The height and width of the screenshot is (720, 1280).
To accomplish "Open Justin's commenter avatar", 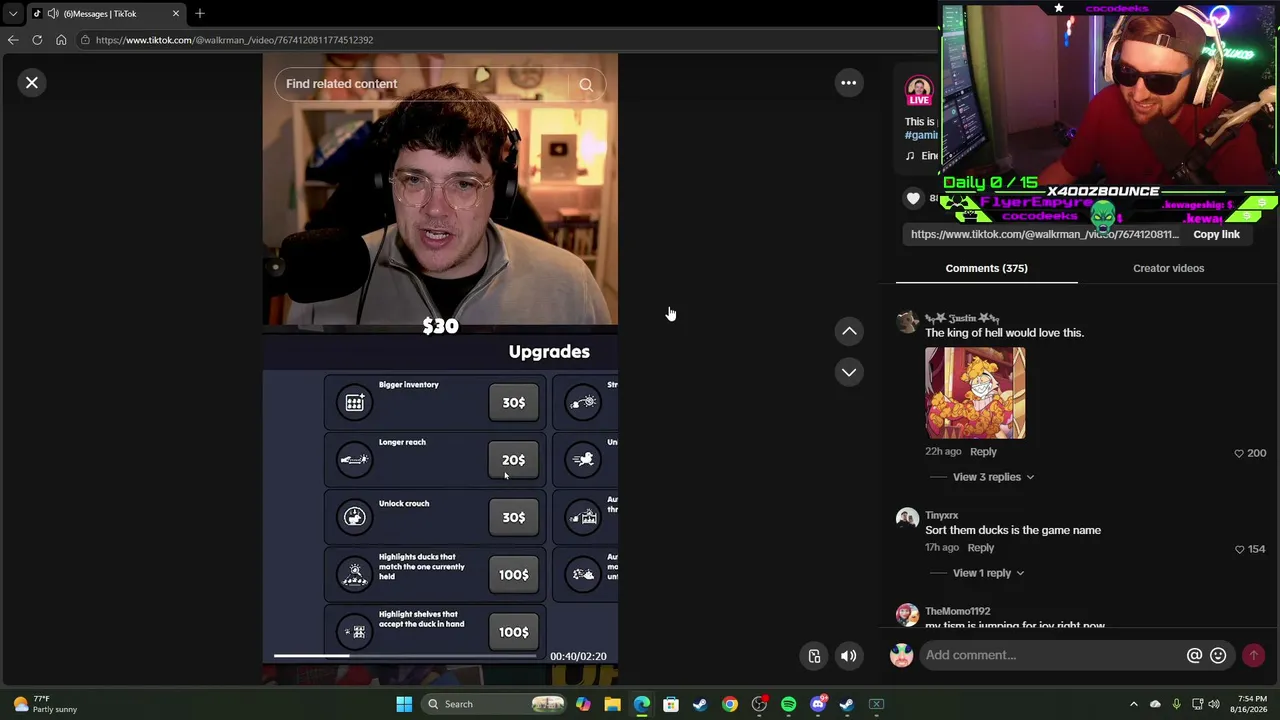I will click(907, 321).
